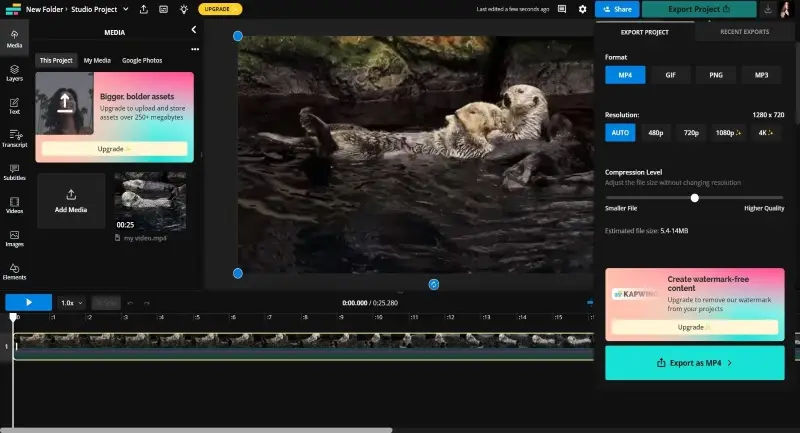Click the Share button
The width and height of the screenshot is (800, 433).
pyautogui.click(x=617, y=9)
